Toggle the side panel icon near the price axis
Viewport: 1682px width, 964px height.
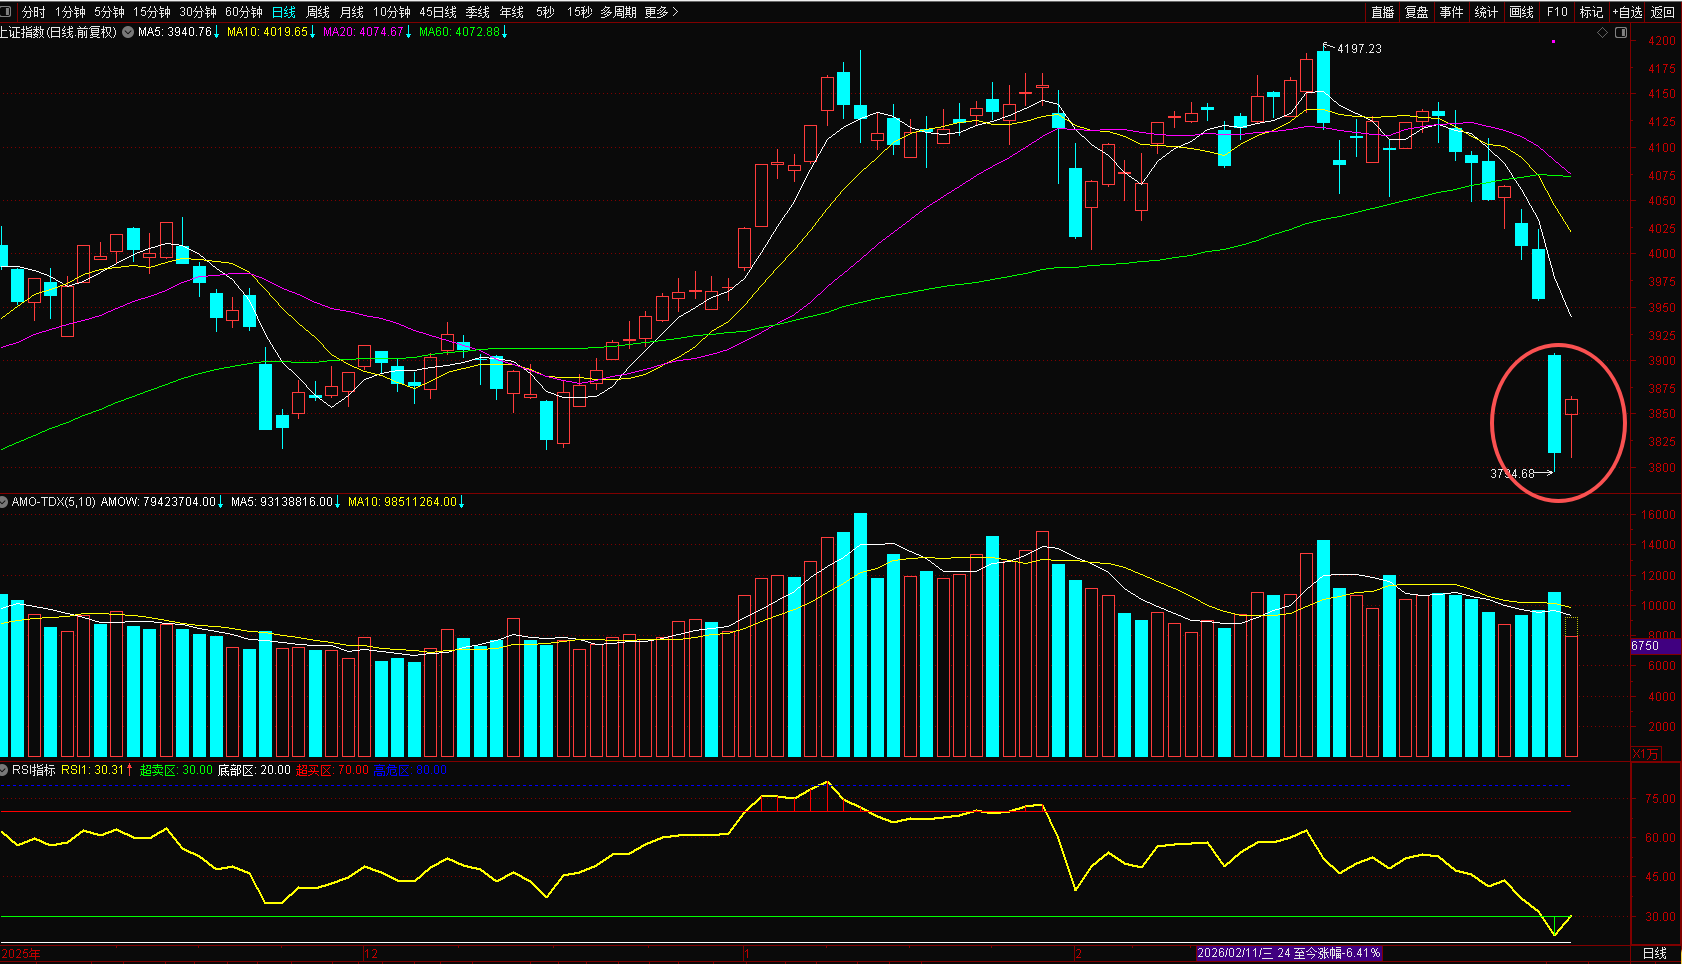click(x=1621, y=33)
